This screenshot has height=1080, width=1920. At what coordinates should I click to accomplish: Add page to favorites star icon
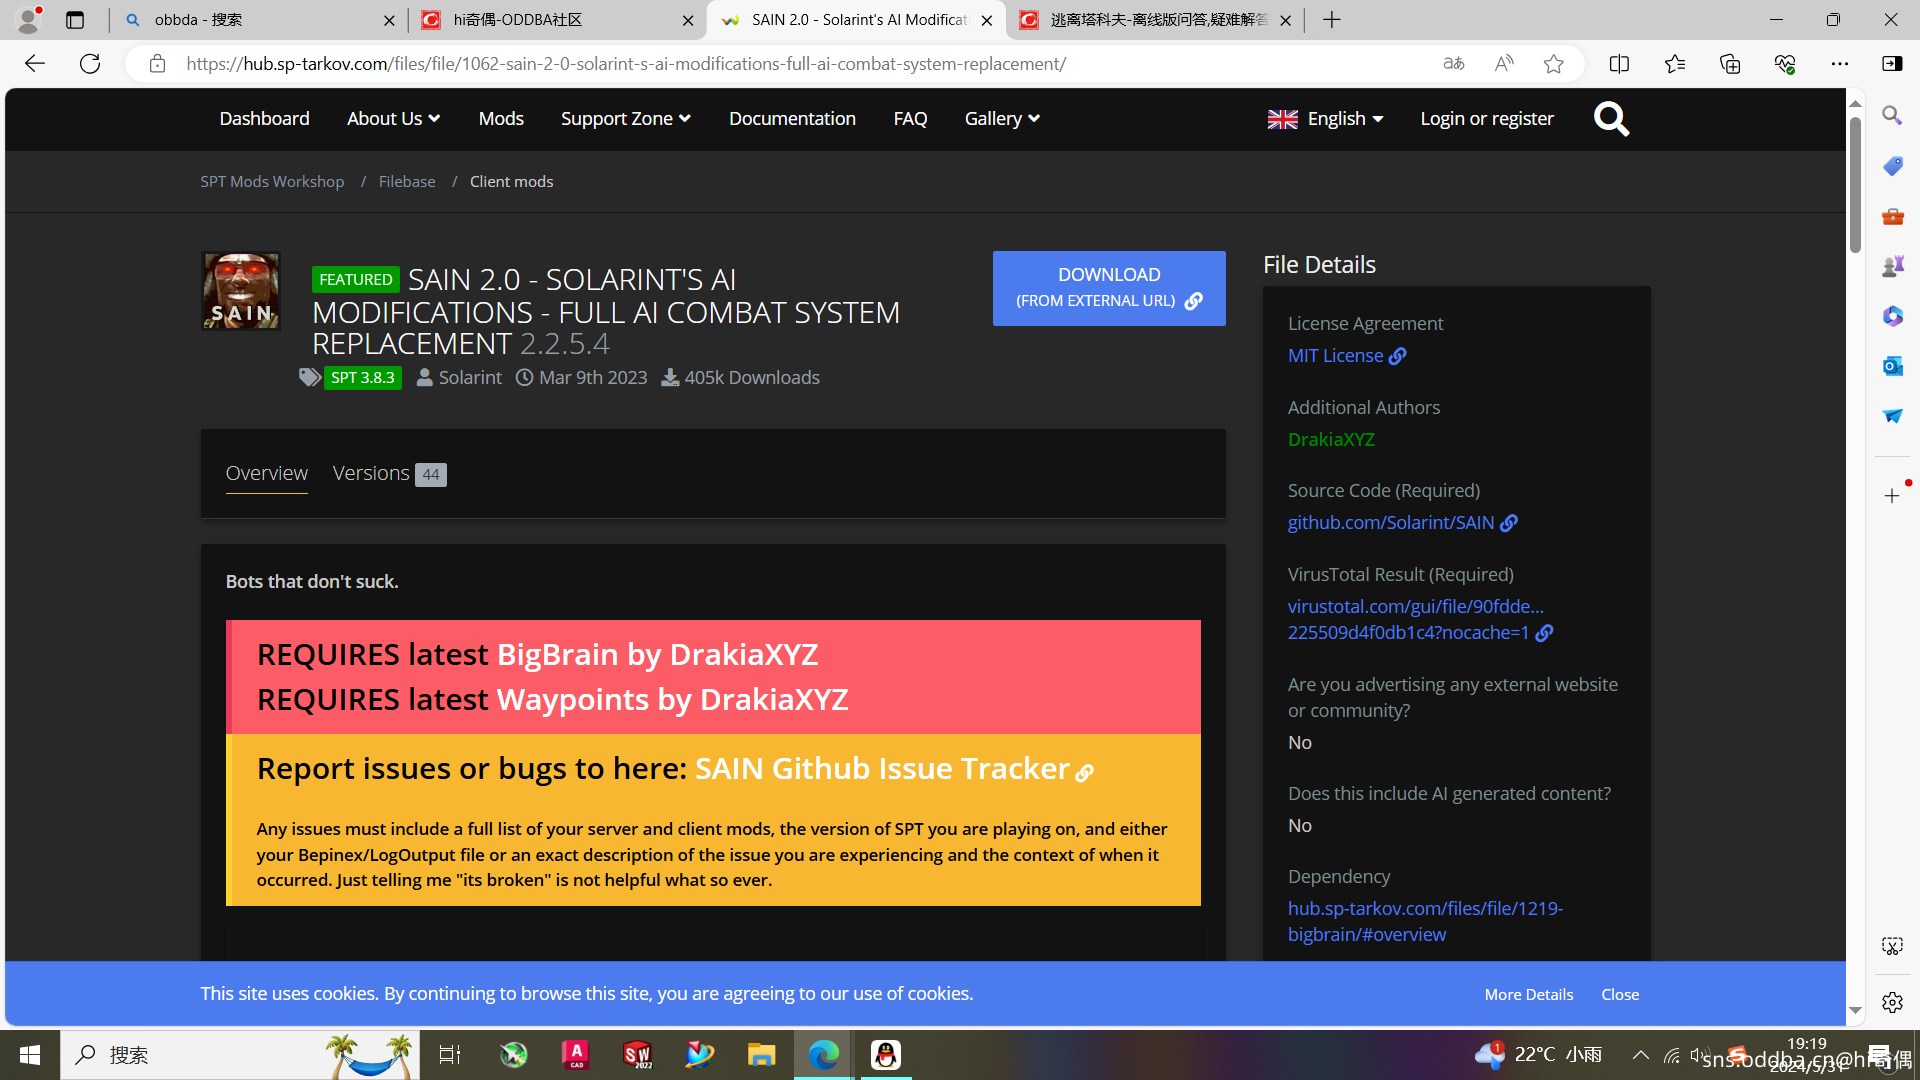click(x=1553, y=64)
